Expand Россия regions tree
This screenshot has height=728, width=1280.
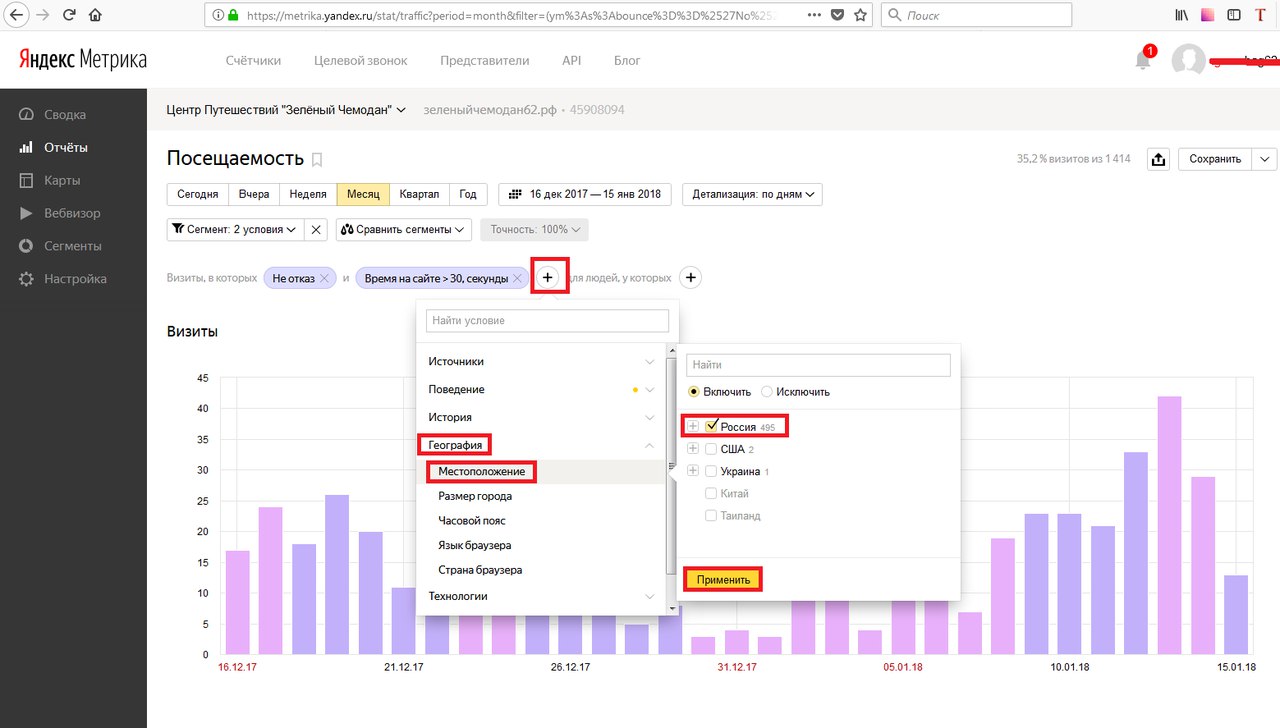pyautogui.click(x=693, y=426)
